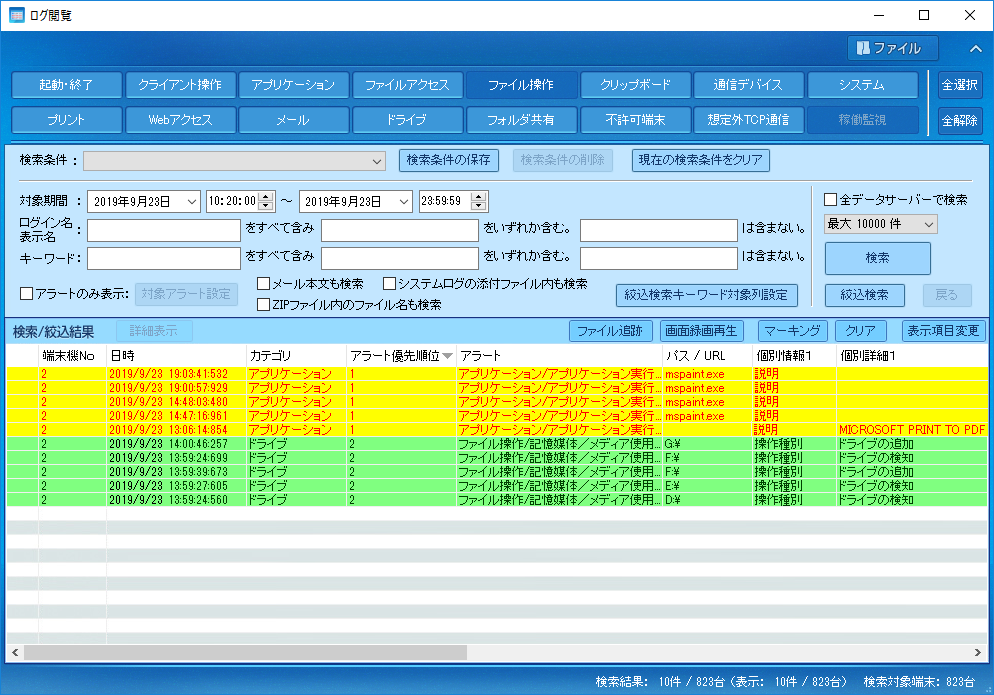Toggle the クリップボード log category
Viewport: 994px width, 695px height.
(x=635, y=84)
